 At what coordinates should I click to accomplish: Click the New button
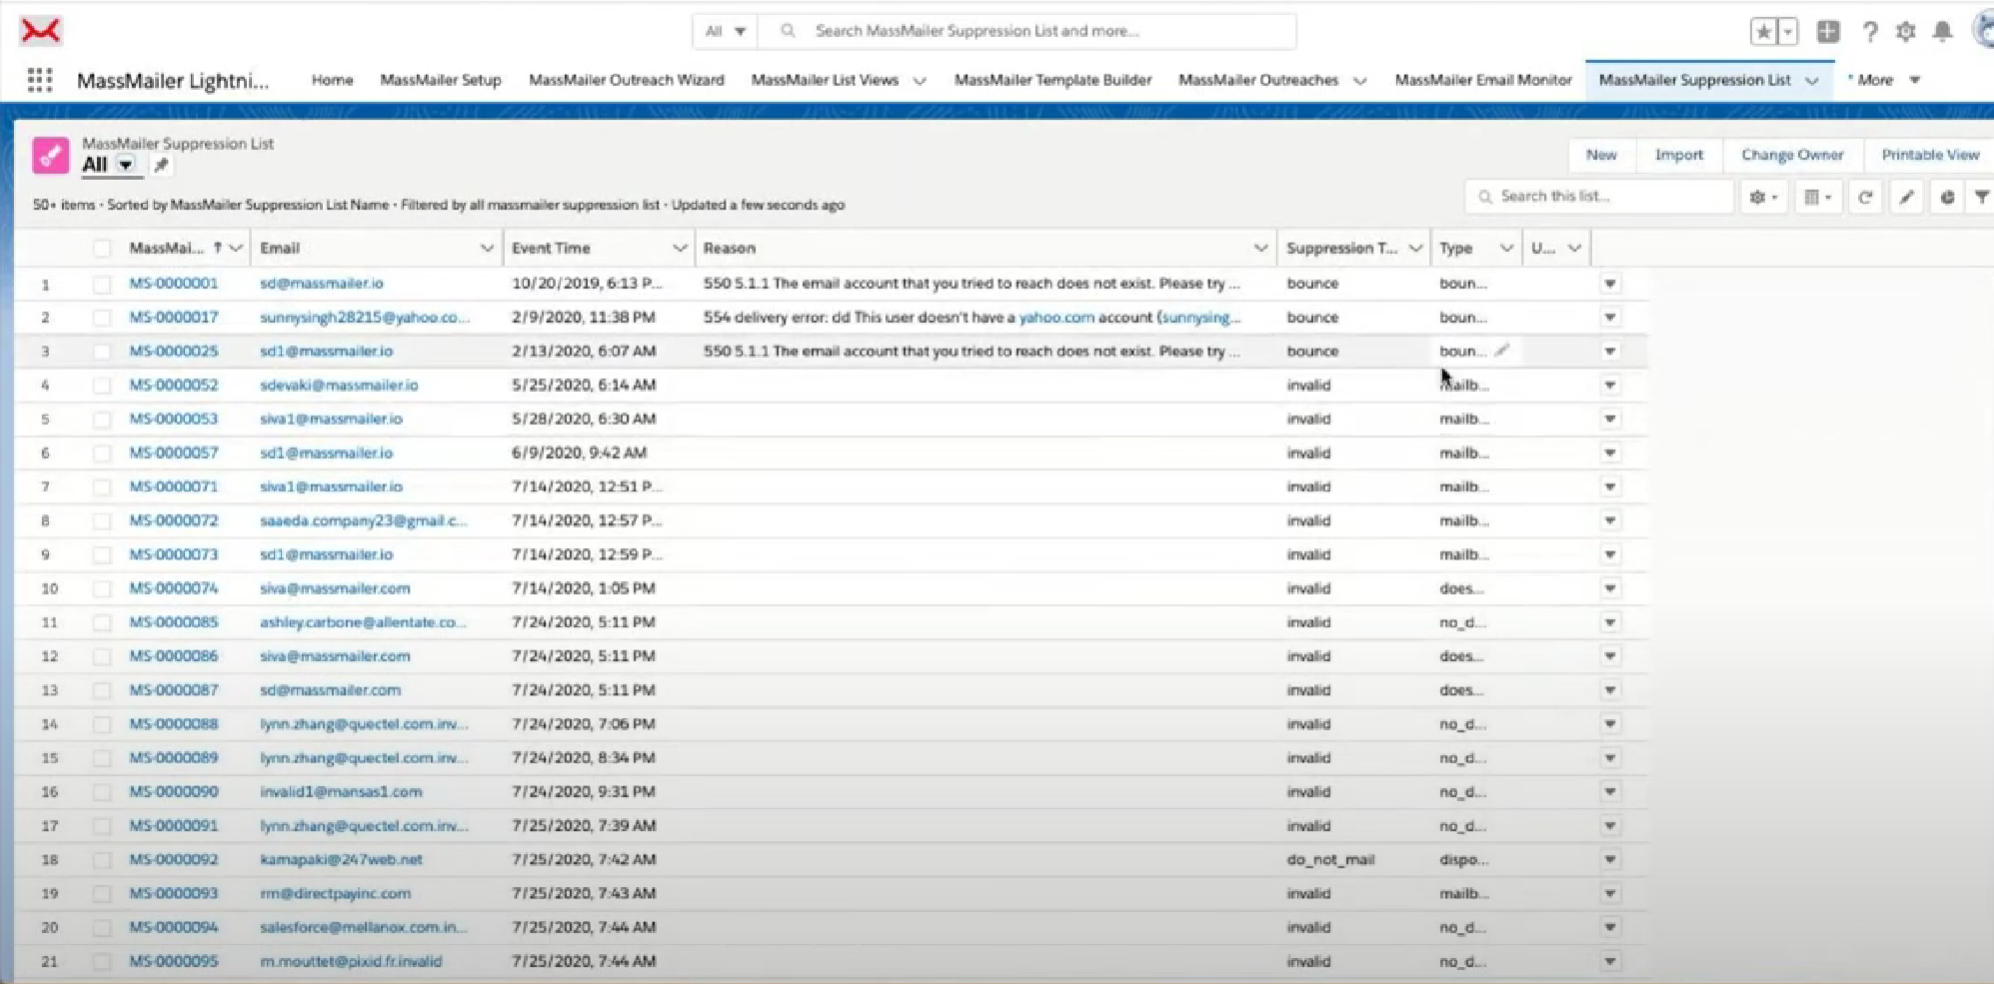1601,155
